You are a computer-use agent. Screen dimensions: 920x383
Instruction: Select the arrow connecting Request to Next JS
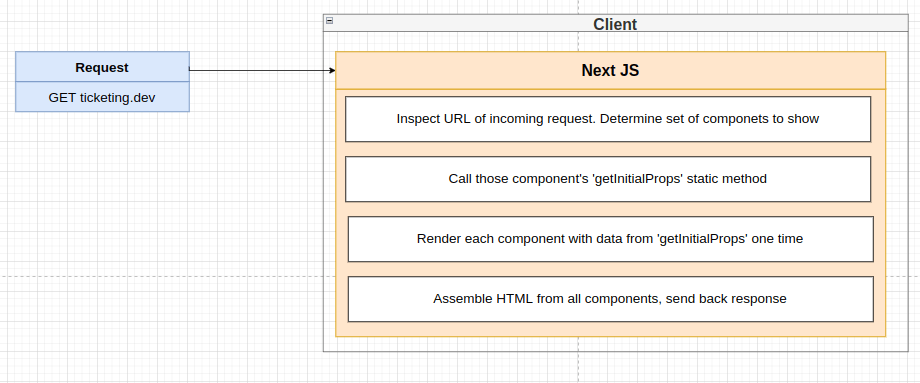pos(262,70)
